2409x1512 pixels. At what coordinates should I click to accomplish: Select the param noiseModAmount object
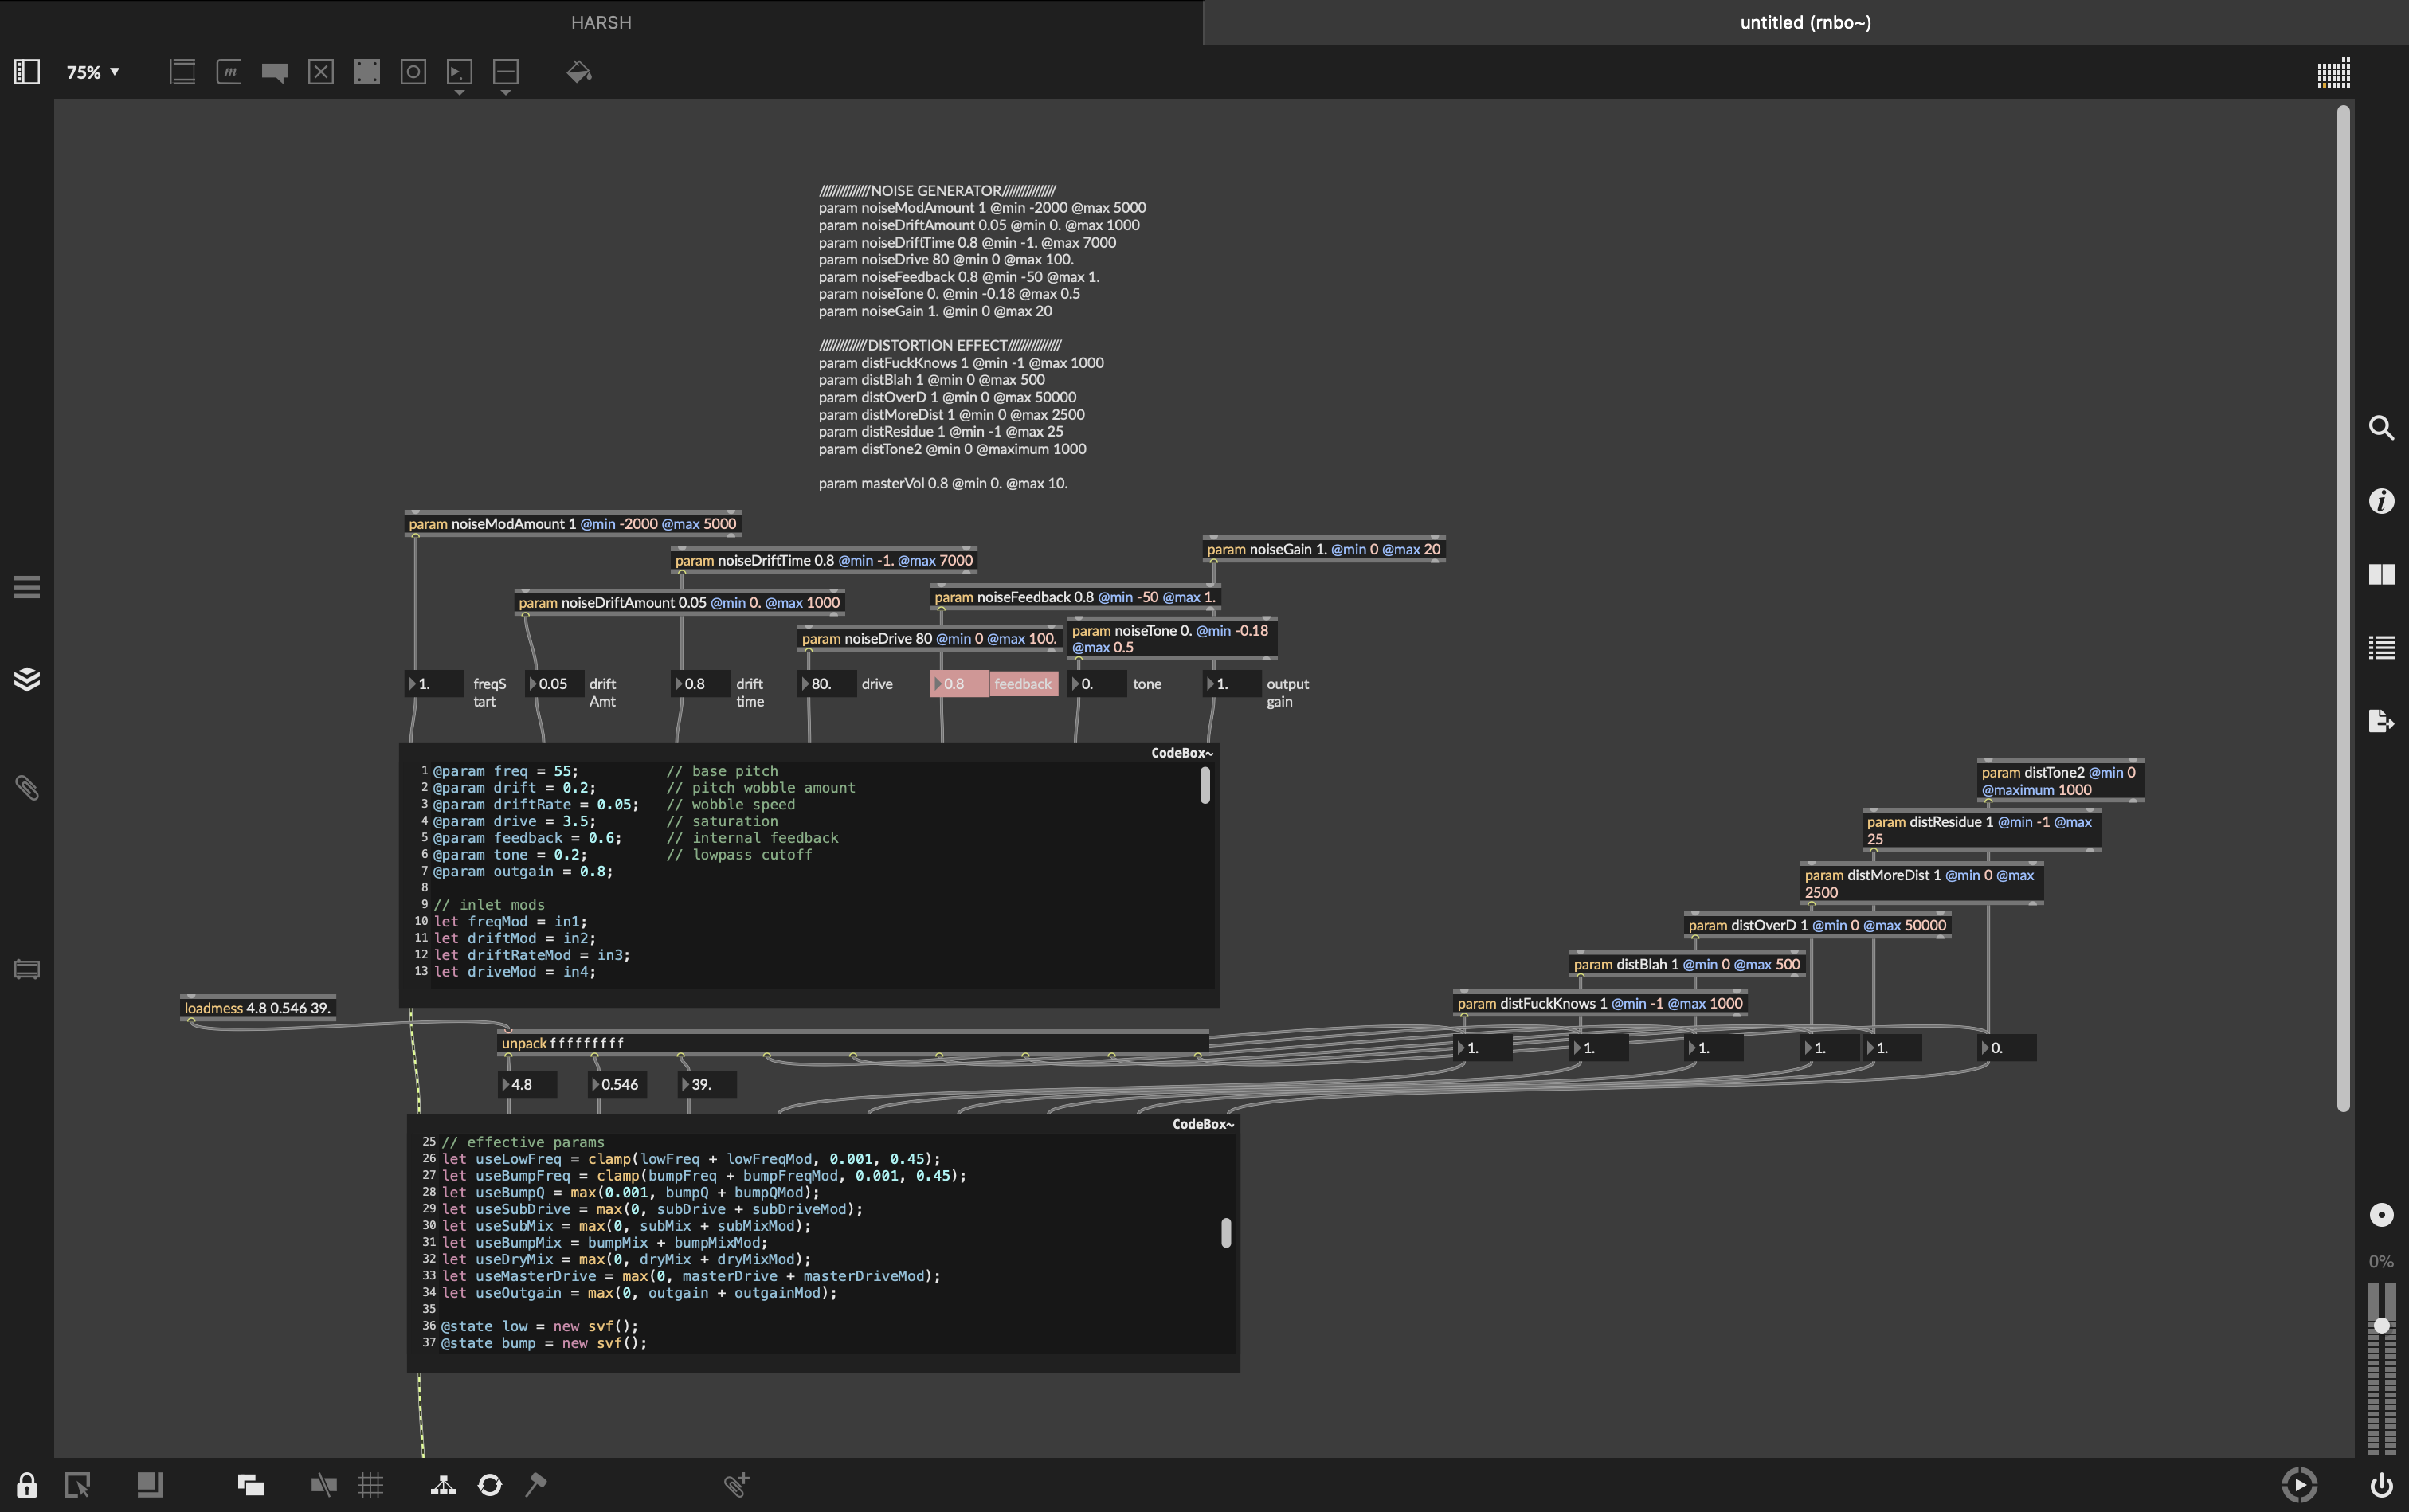tap(573, 524)
